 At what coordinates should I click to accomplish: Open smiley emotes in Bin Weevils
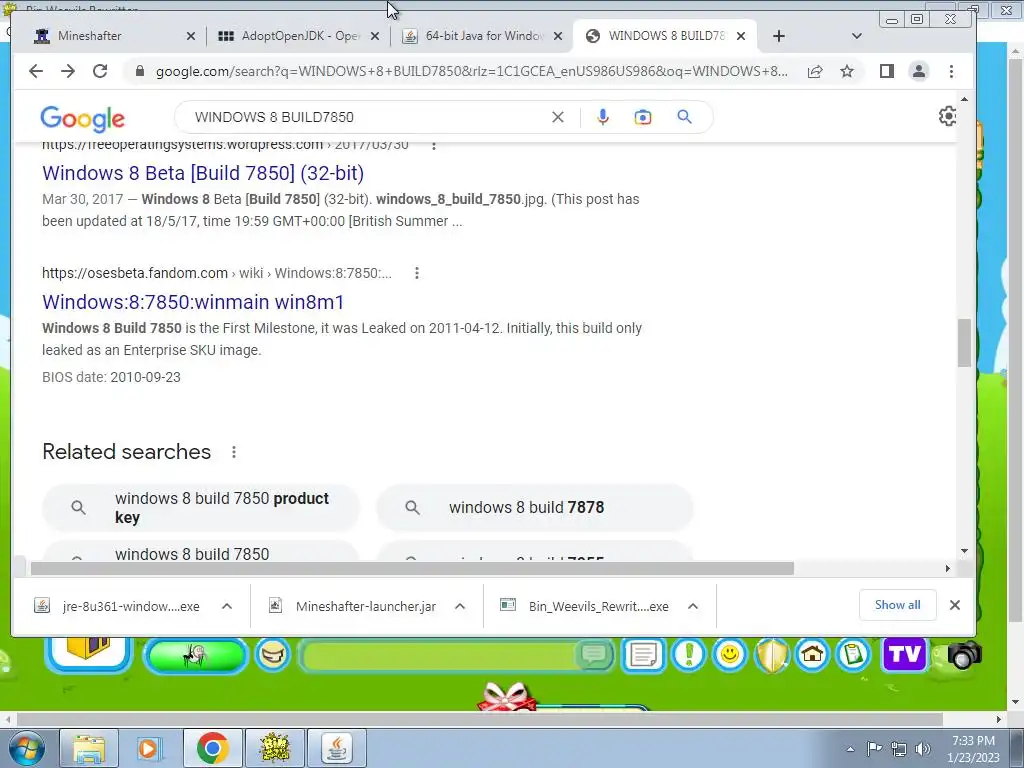click(x=729, y=654)
